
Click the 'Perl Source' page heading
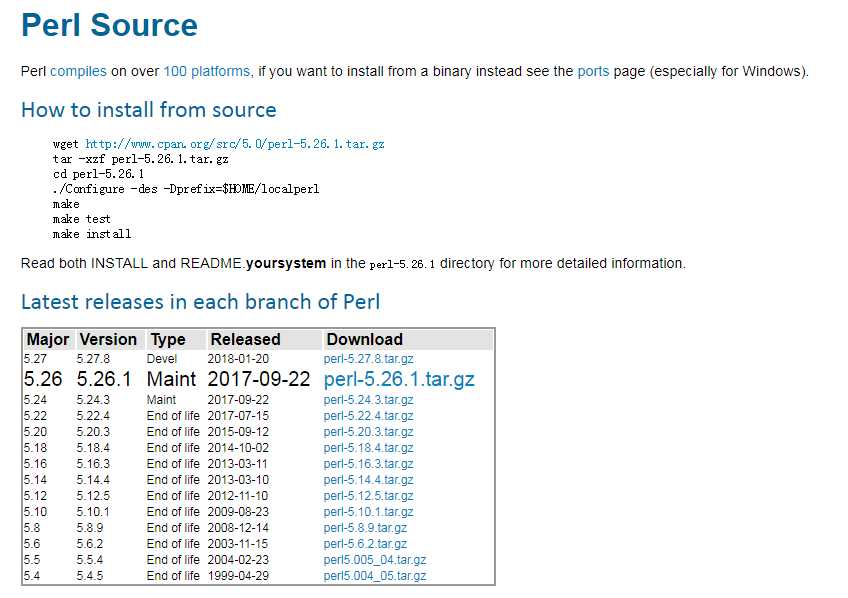click(x=110, y=25)
